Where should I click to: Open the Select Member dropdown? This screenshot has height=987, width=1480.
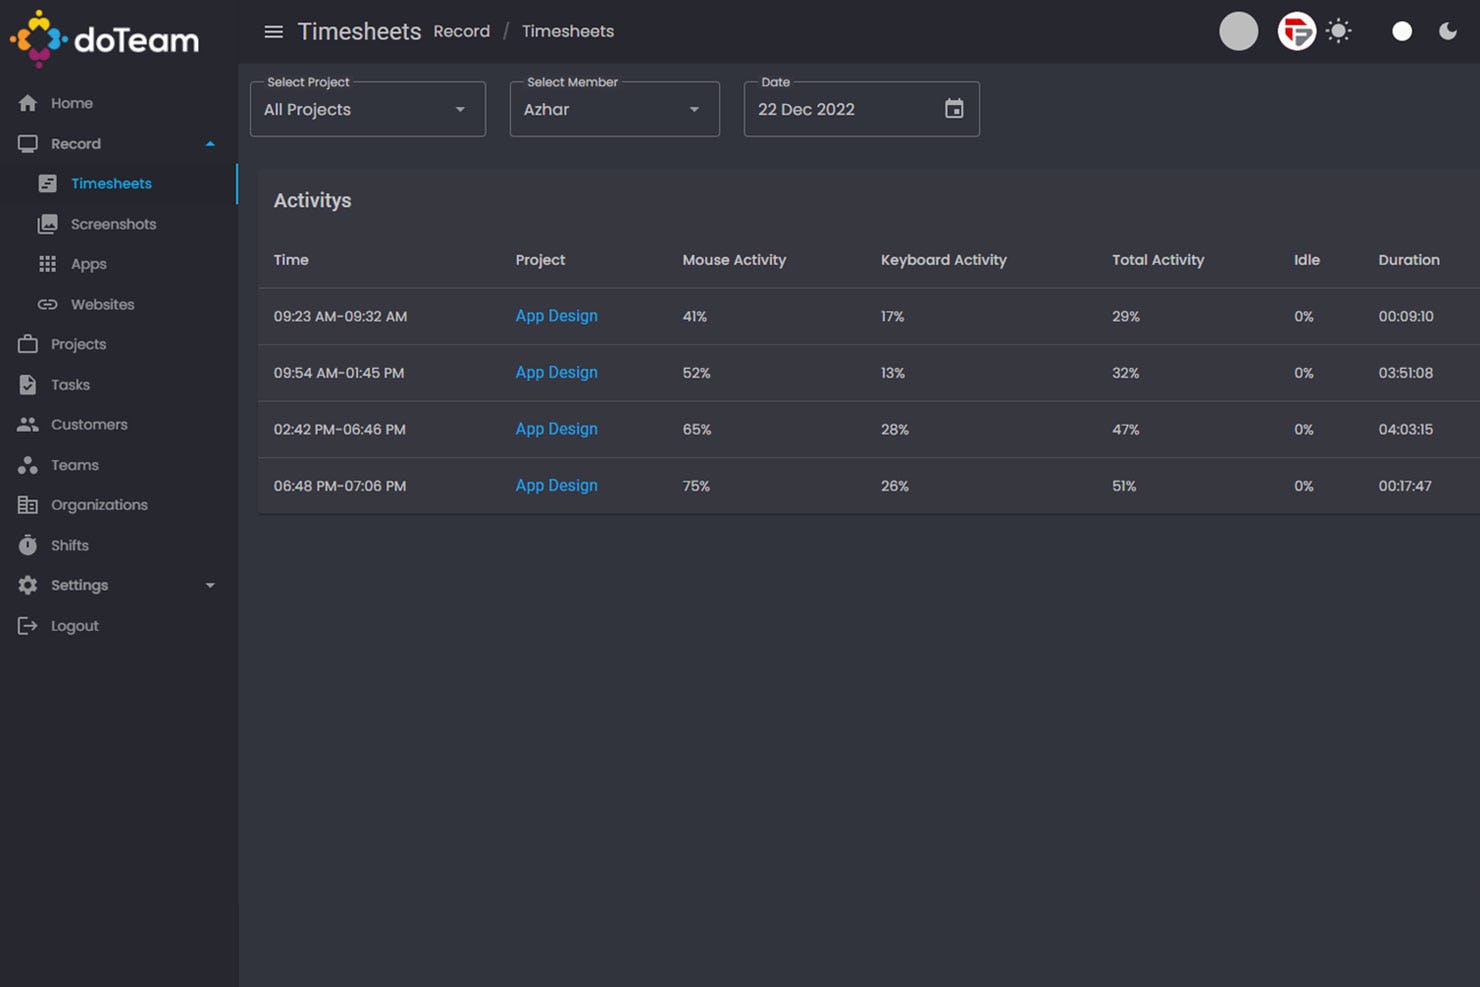pos(614,109)
